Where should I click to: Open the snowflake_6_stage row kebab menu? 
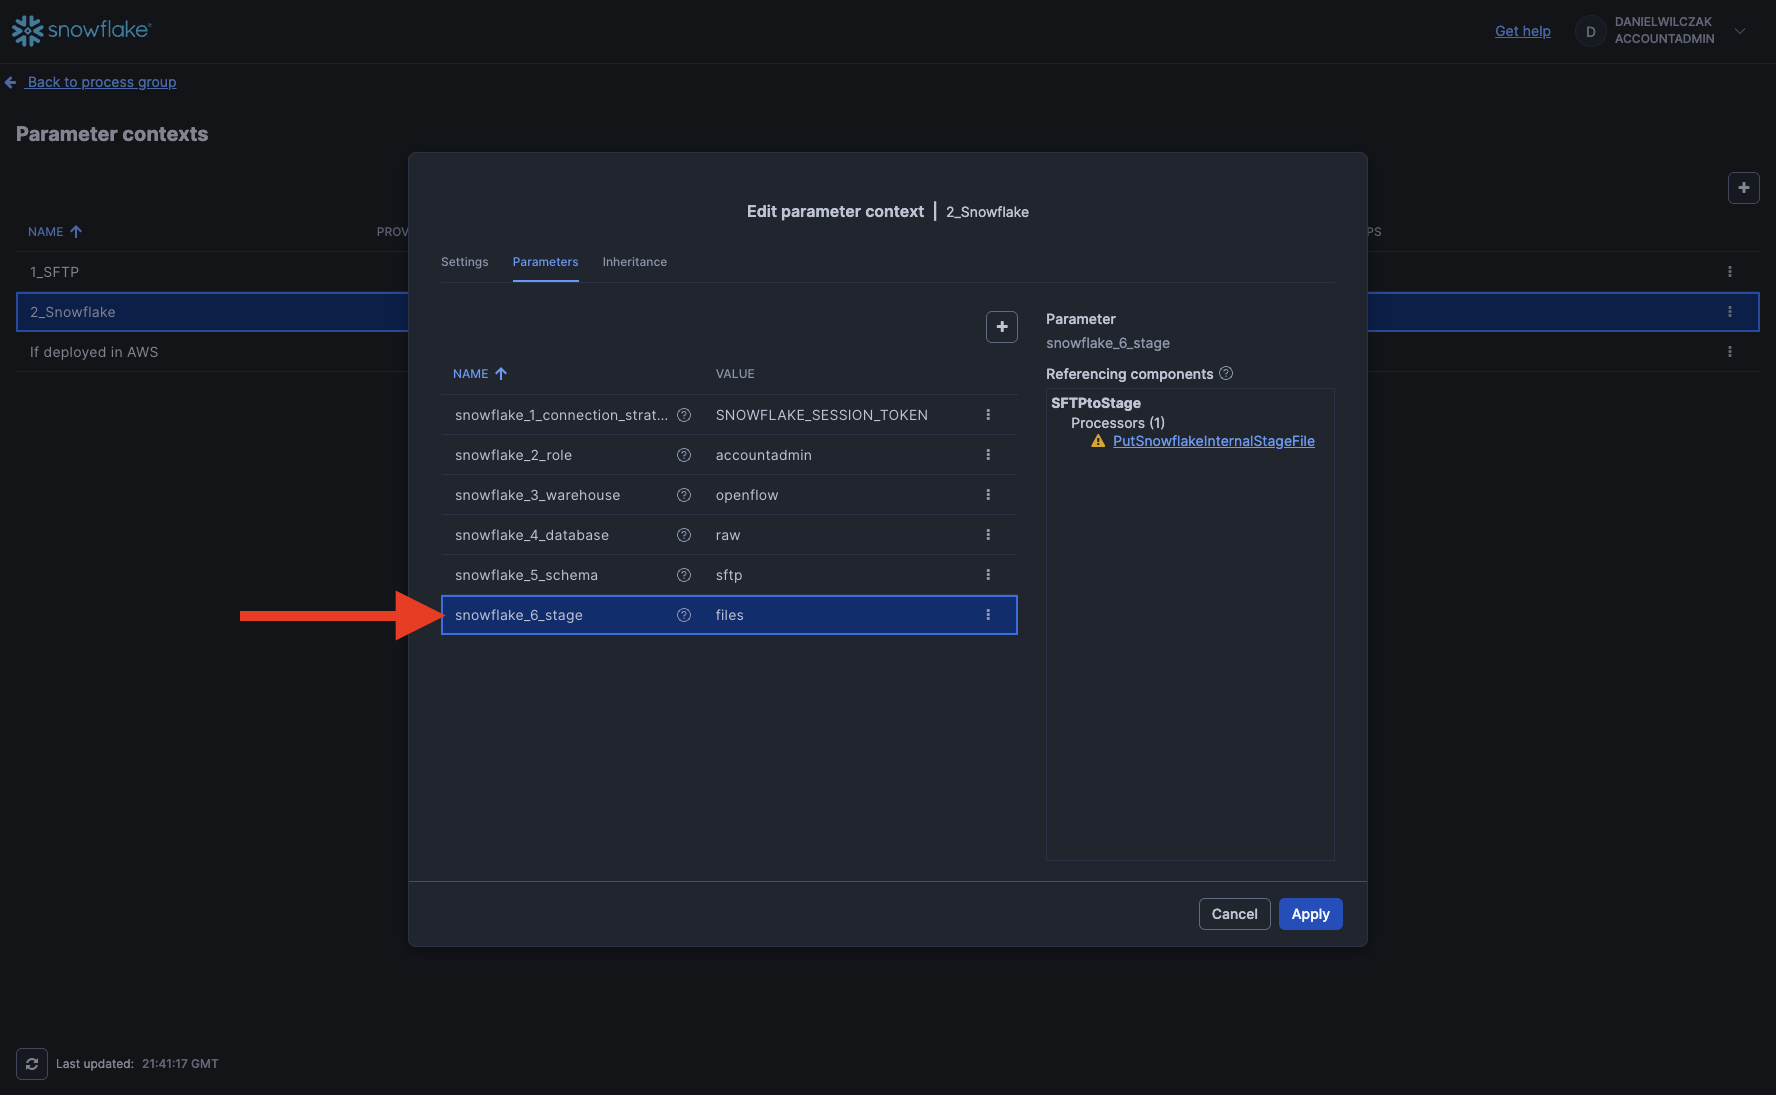pos(988,615)
